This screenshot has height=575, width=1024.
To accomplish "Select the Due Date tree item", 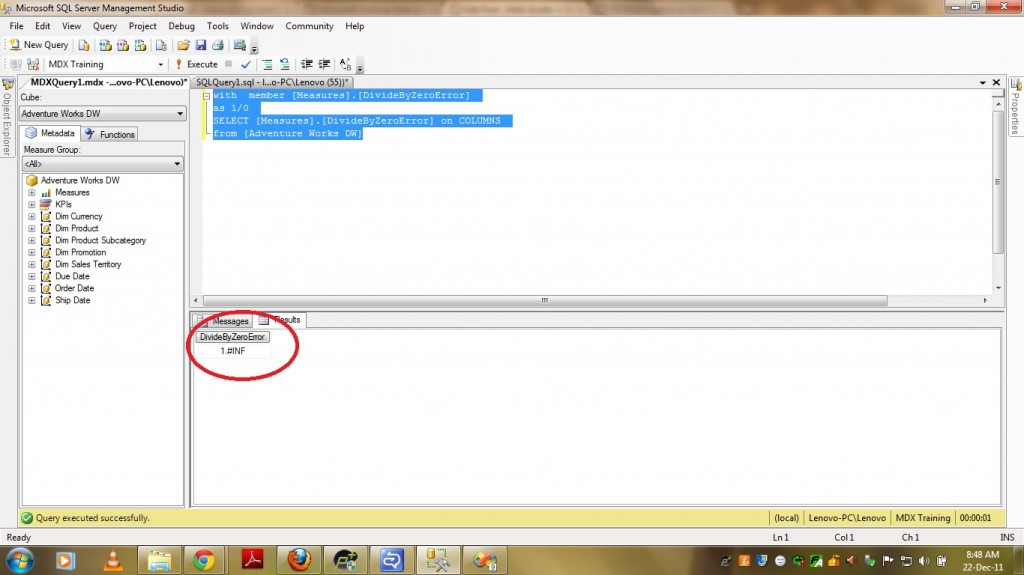I will pos(72,276).
